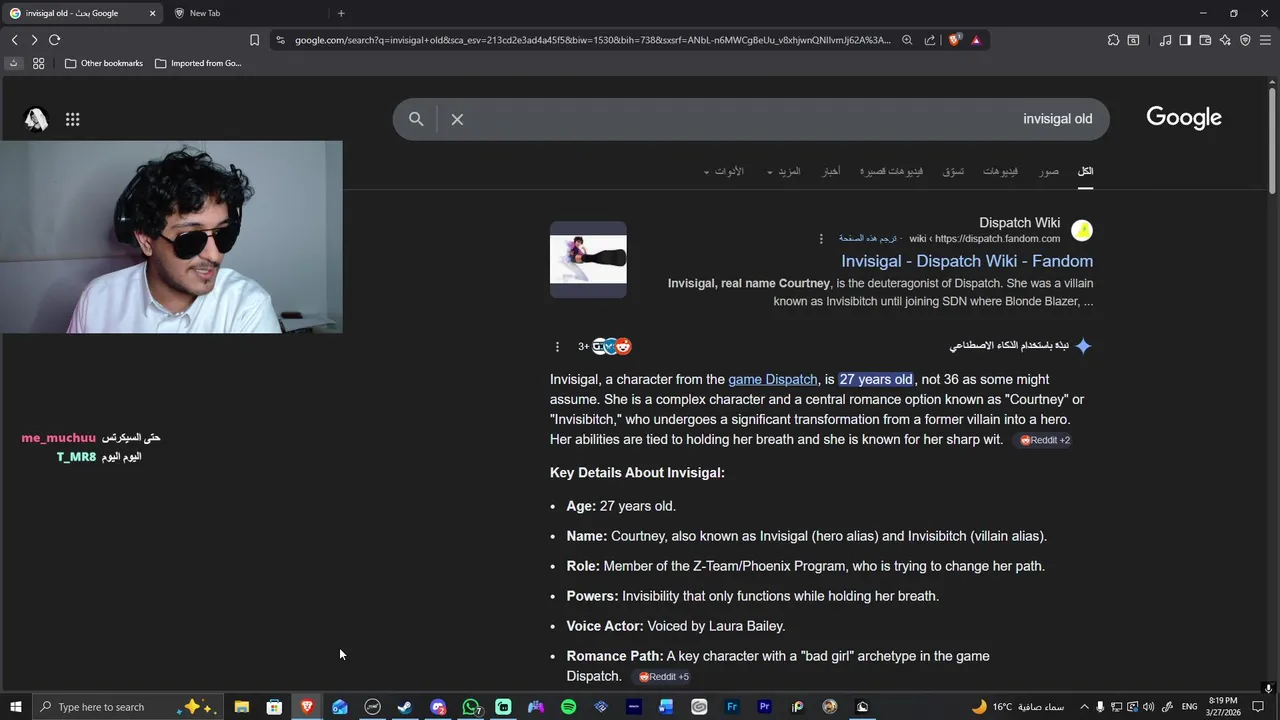The height and width of the screenshot is (720, 1280).
Task: Click taskbar 'Type here to search' box
Action: click(127, 707)
